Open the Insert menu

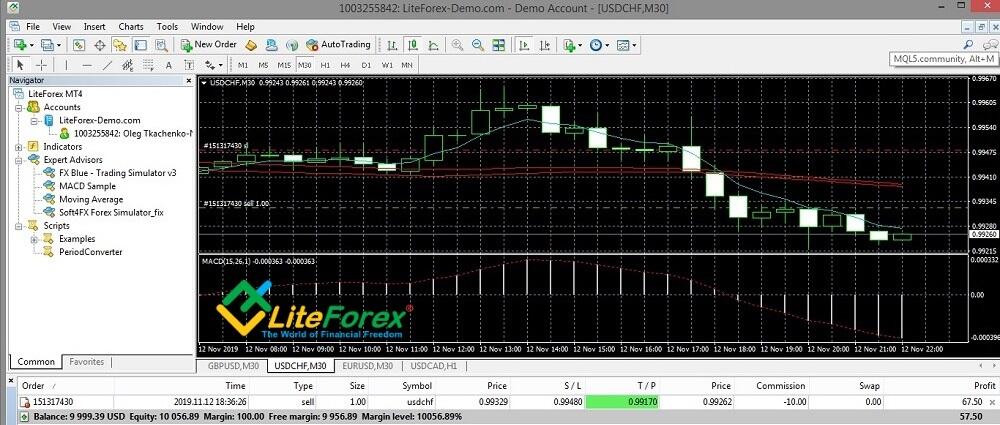(x=94, y=27)
